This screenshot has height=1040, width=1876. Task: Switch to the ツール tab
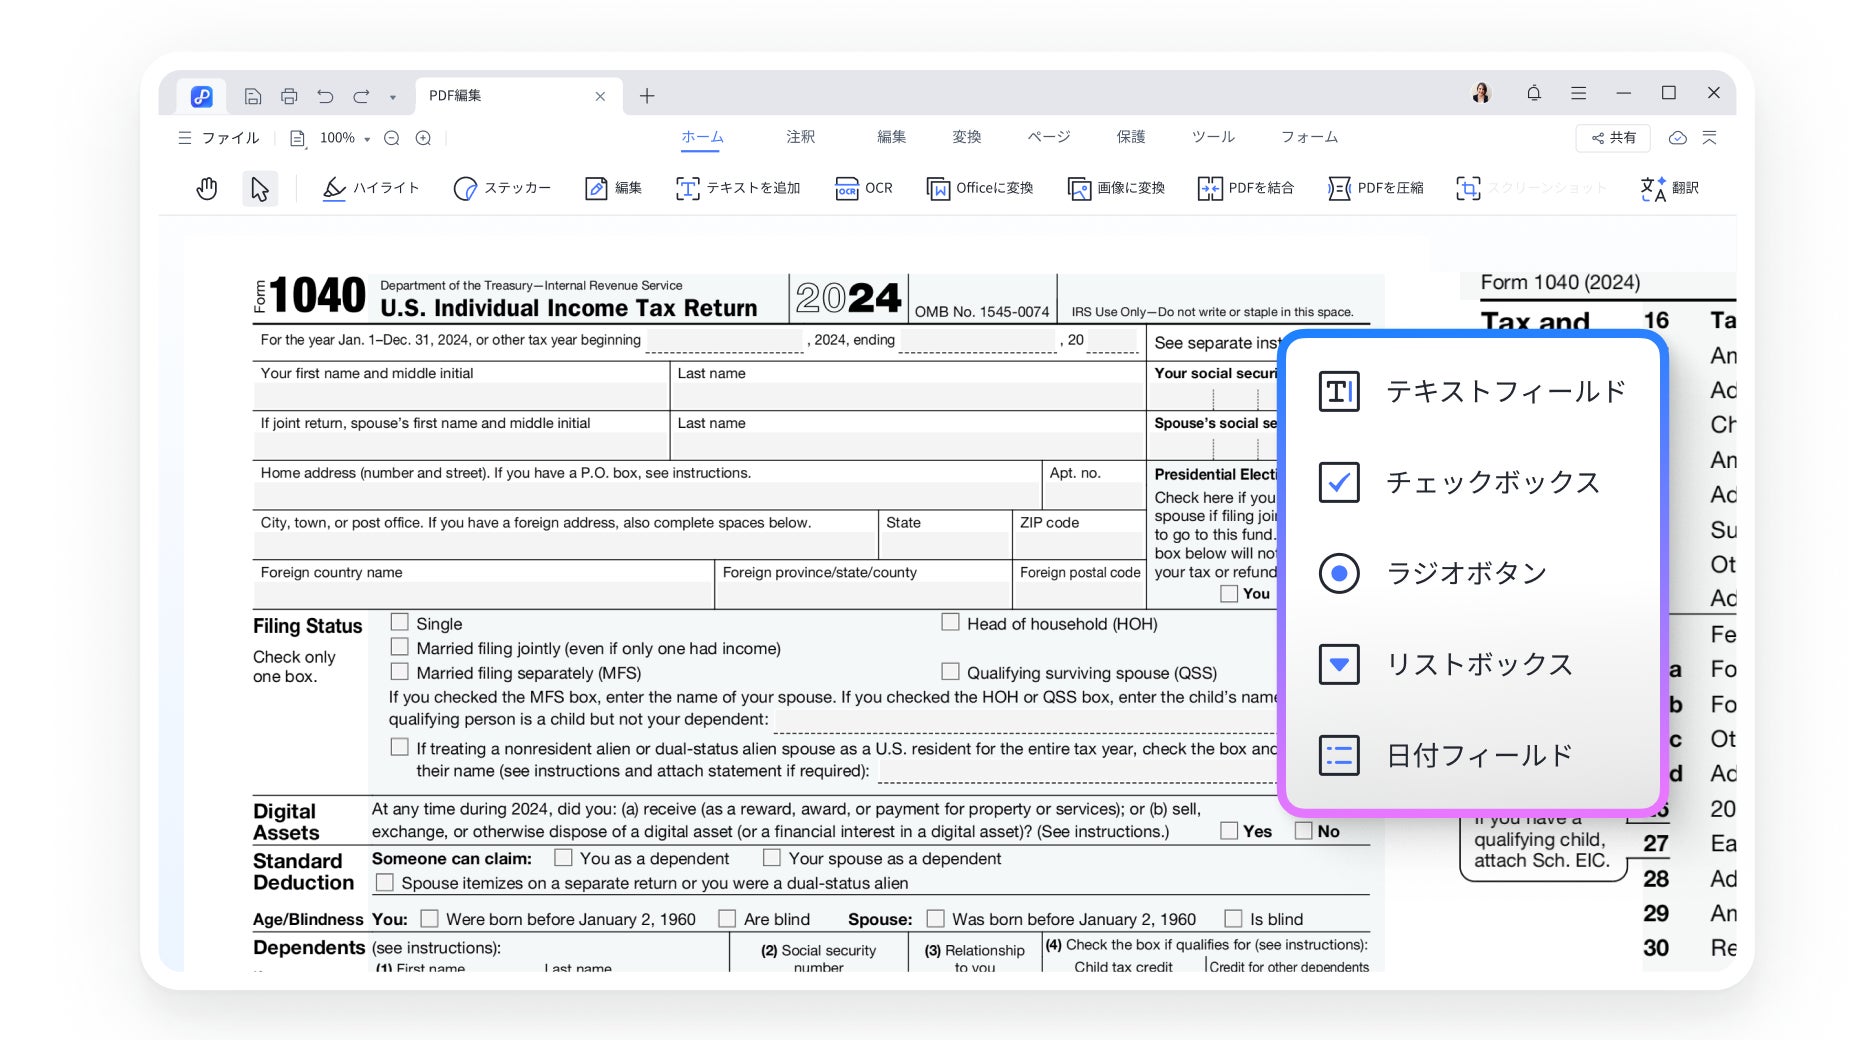pyautogui.click(x=1213, y=137)
